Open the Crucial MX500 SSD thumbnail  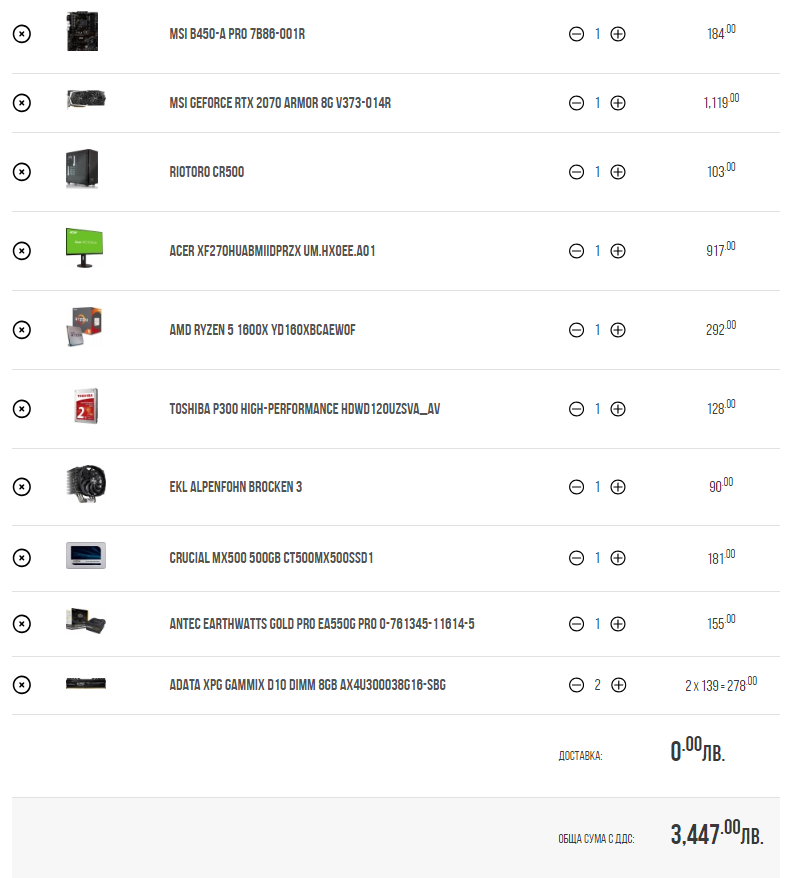coord(86,555)
